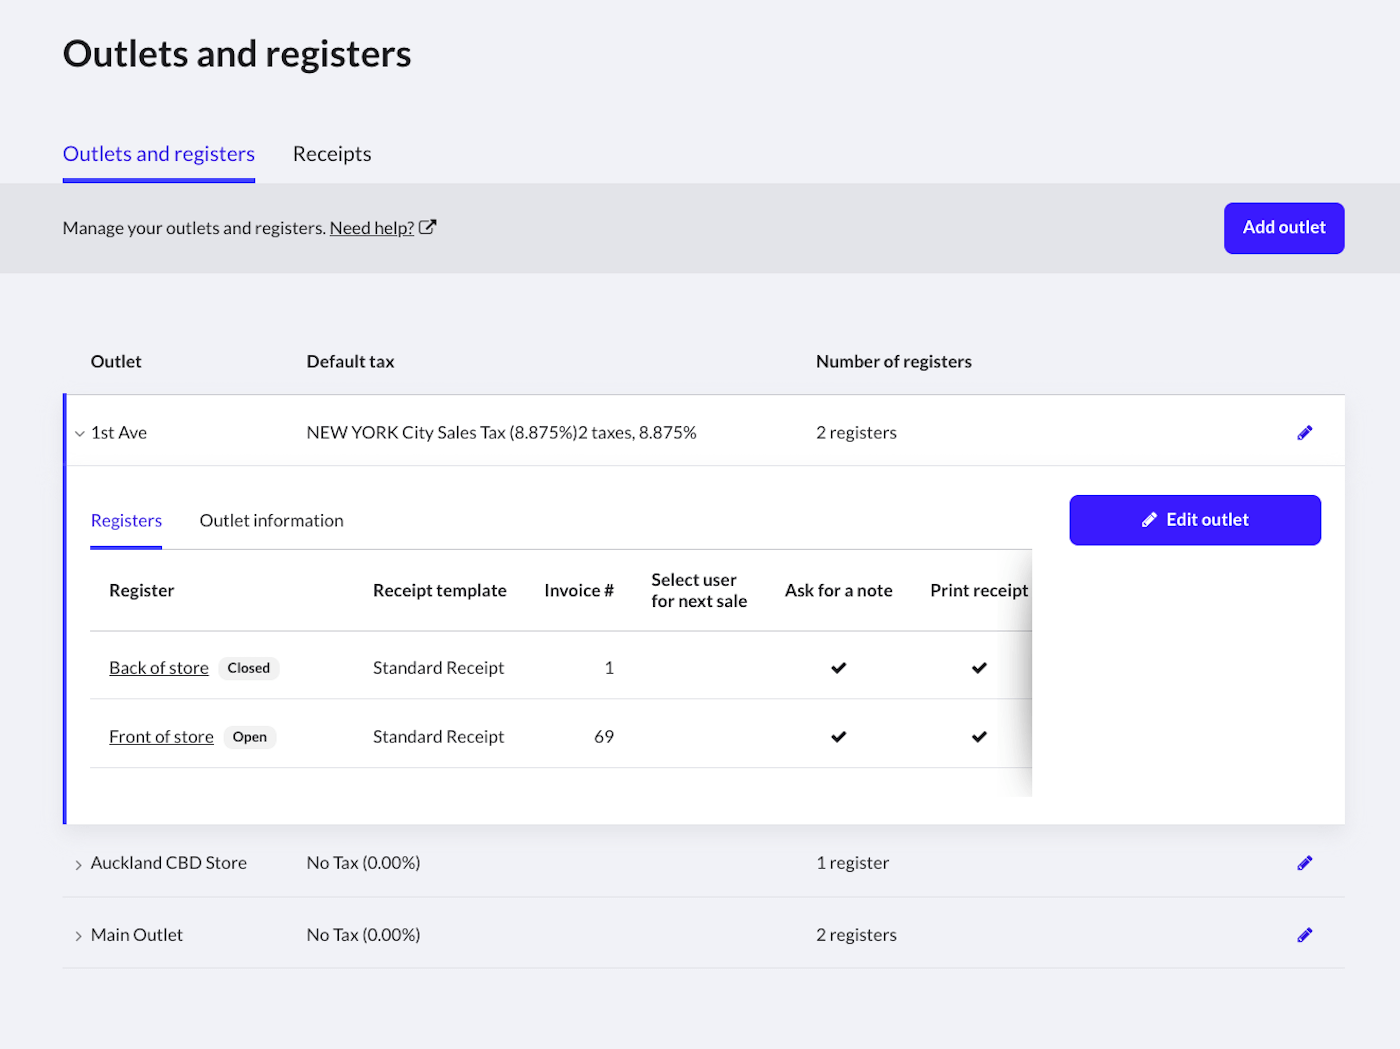1400x1049 pixels.
Task: Click Ask for a note checkmark, Front of store
Action: click(x=838, y=737)
